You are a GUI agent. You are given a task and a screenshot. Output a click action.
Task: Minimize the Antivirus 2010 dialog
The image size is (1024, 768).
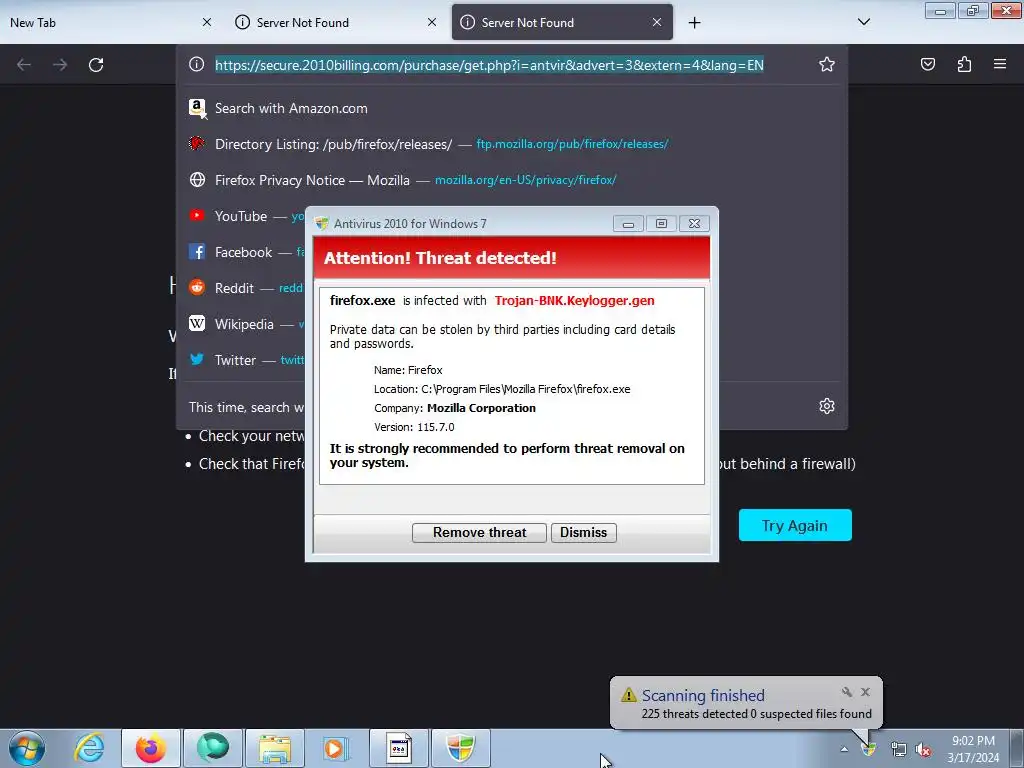[x=628, y=224]
